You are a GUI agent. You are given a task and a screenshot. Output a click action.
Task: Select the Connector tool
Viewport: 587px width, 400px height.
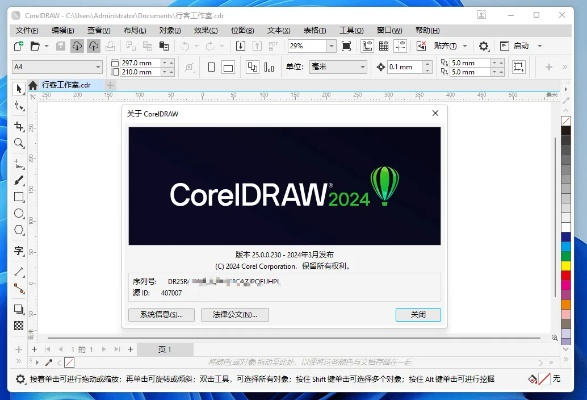coord(19,288)
